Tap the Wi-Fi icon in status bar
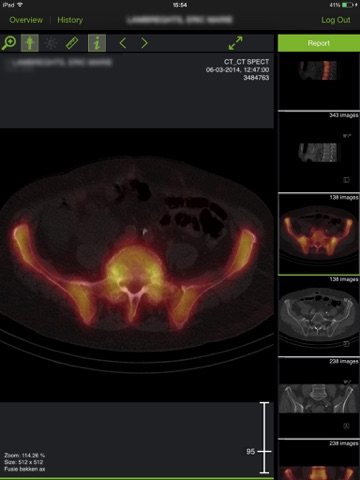Screen dimensions: 360x480 click(x=20, y=5)
